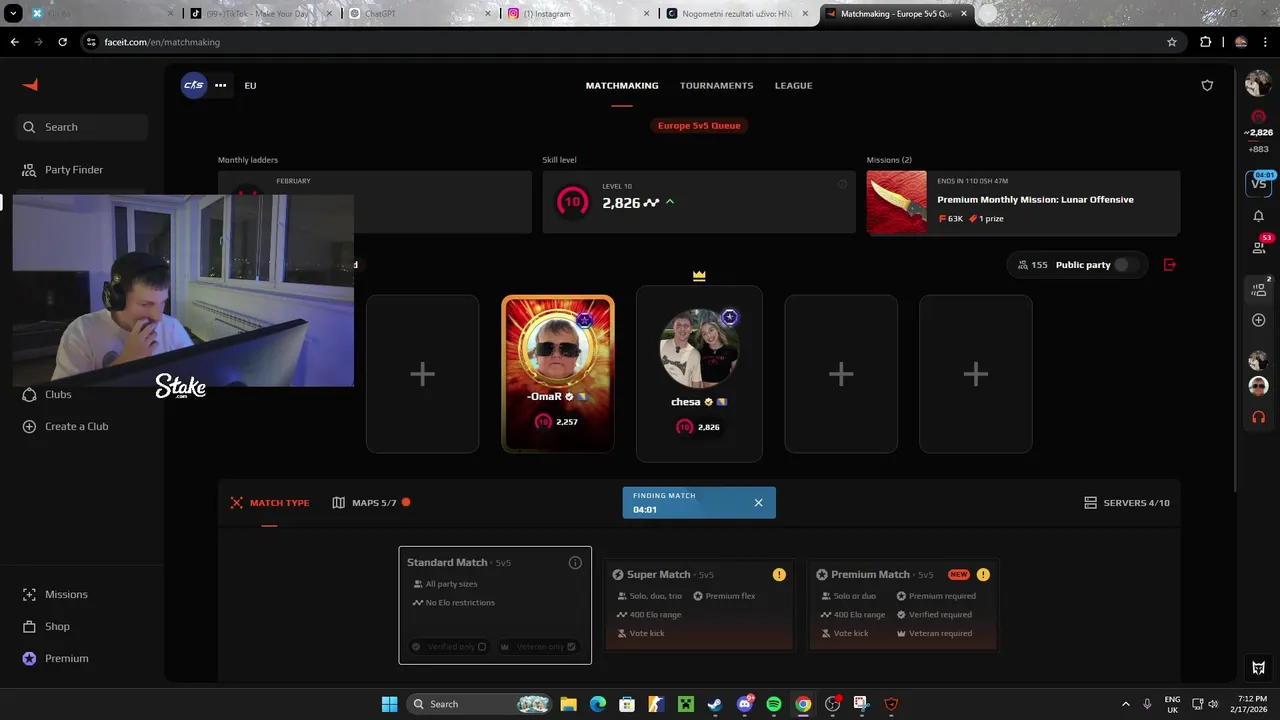Click the Create a Club plus icon
The height and width of the screenshot is (720, 1280).
pyautogui.click(x=29, y=426)
